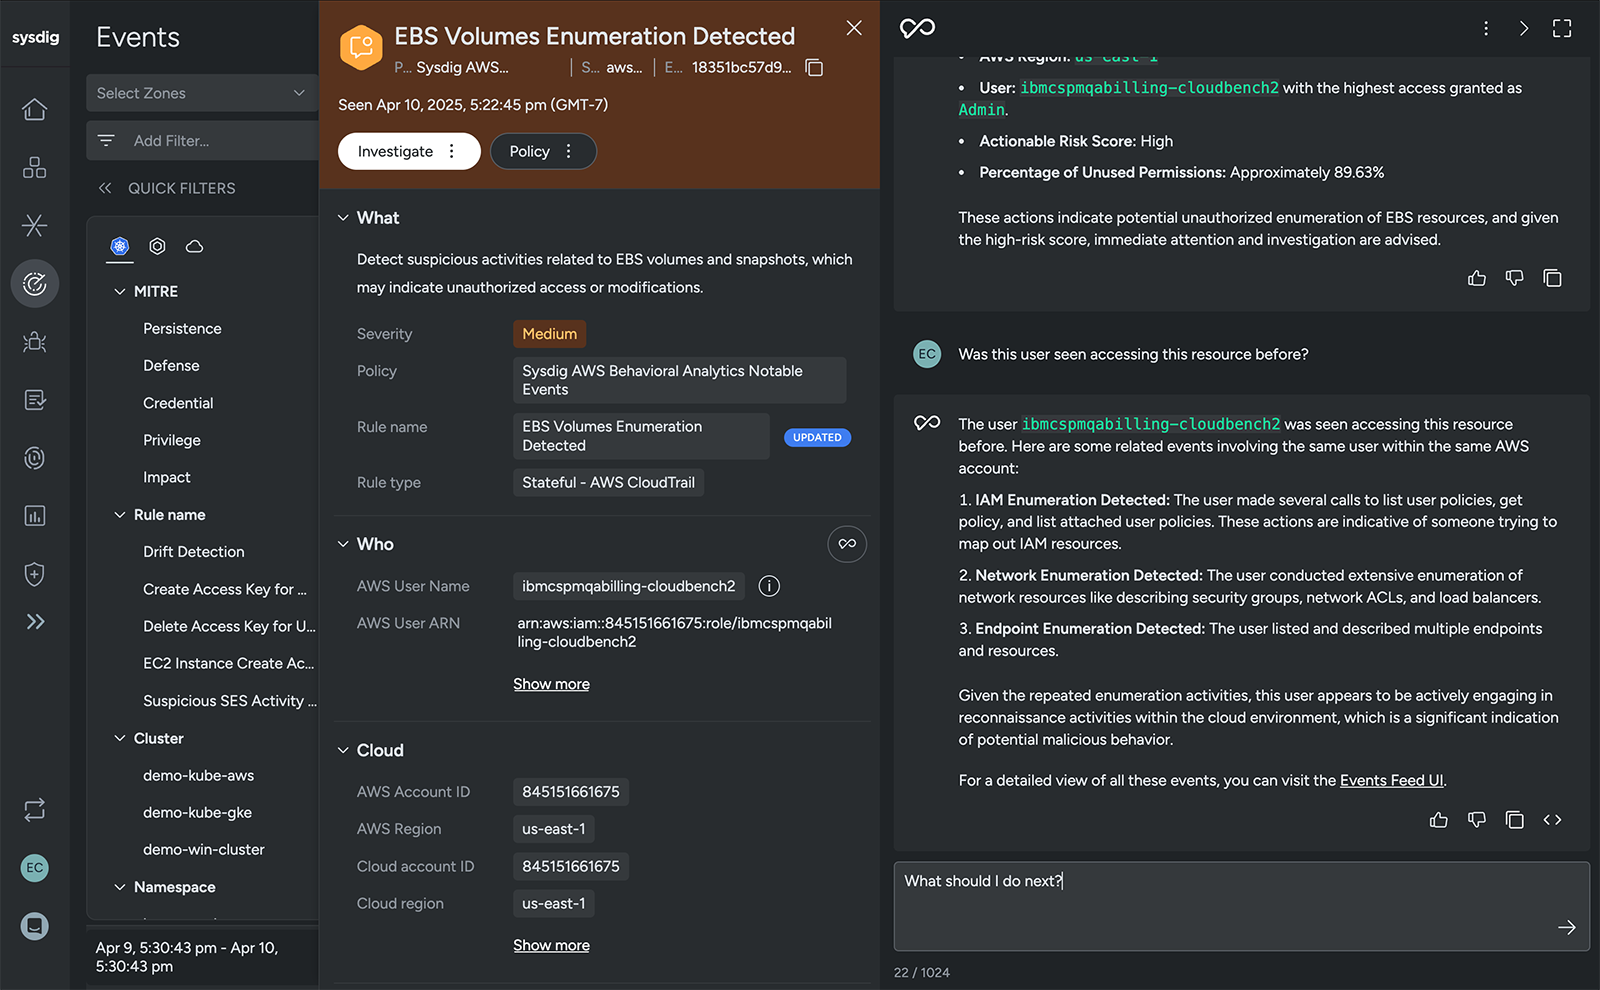Click the Add Filter field
Viewport: 1600px width, 990px height.
tap(202, 141)
